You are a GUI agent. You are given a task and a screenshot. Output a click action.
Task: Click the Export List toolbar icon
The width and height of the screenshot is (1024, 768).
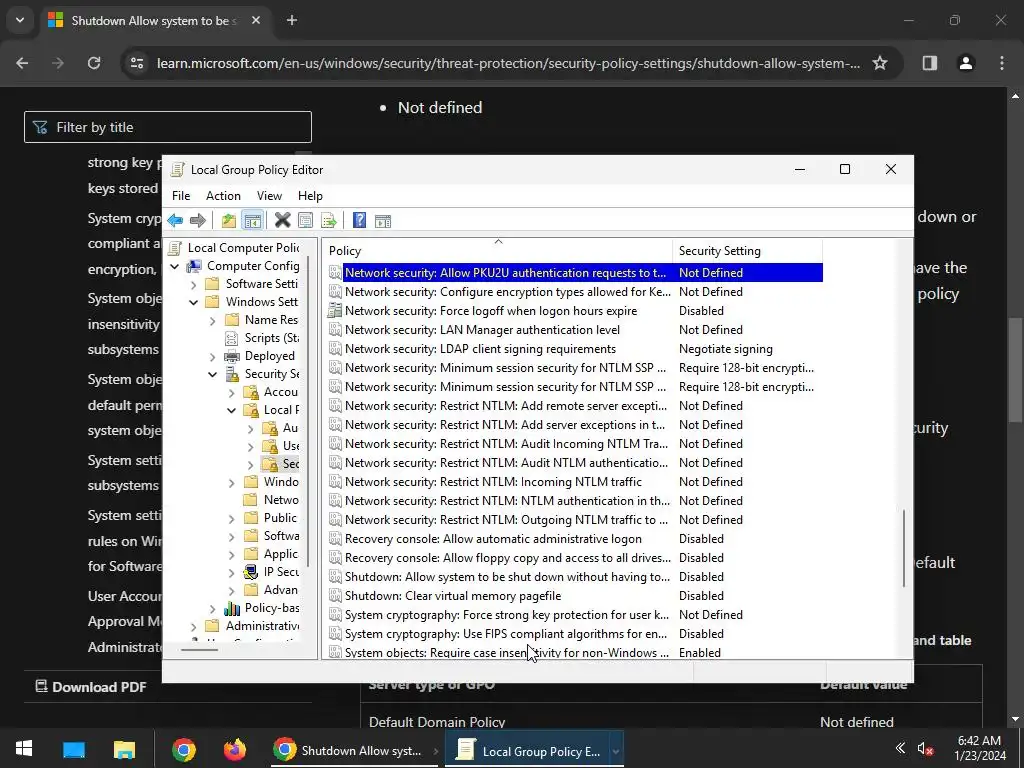328,221
